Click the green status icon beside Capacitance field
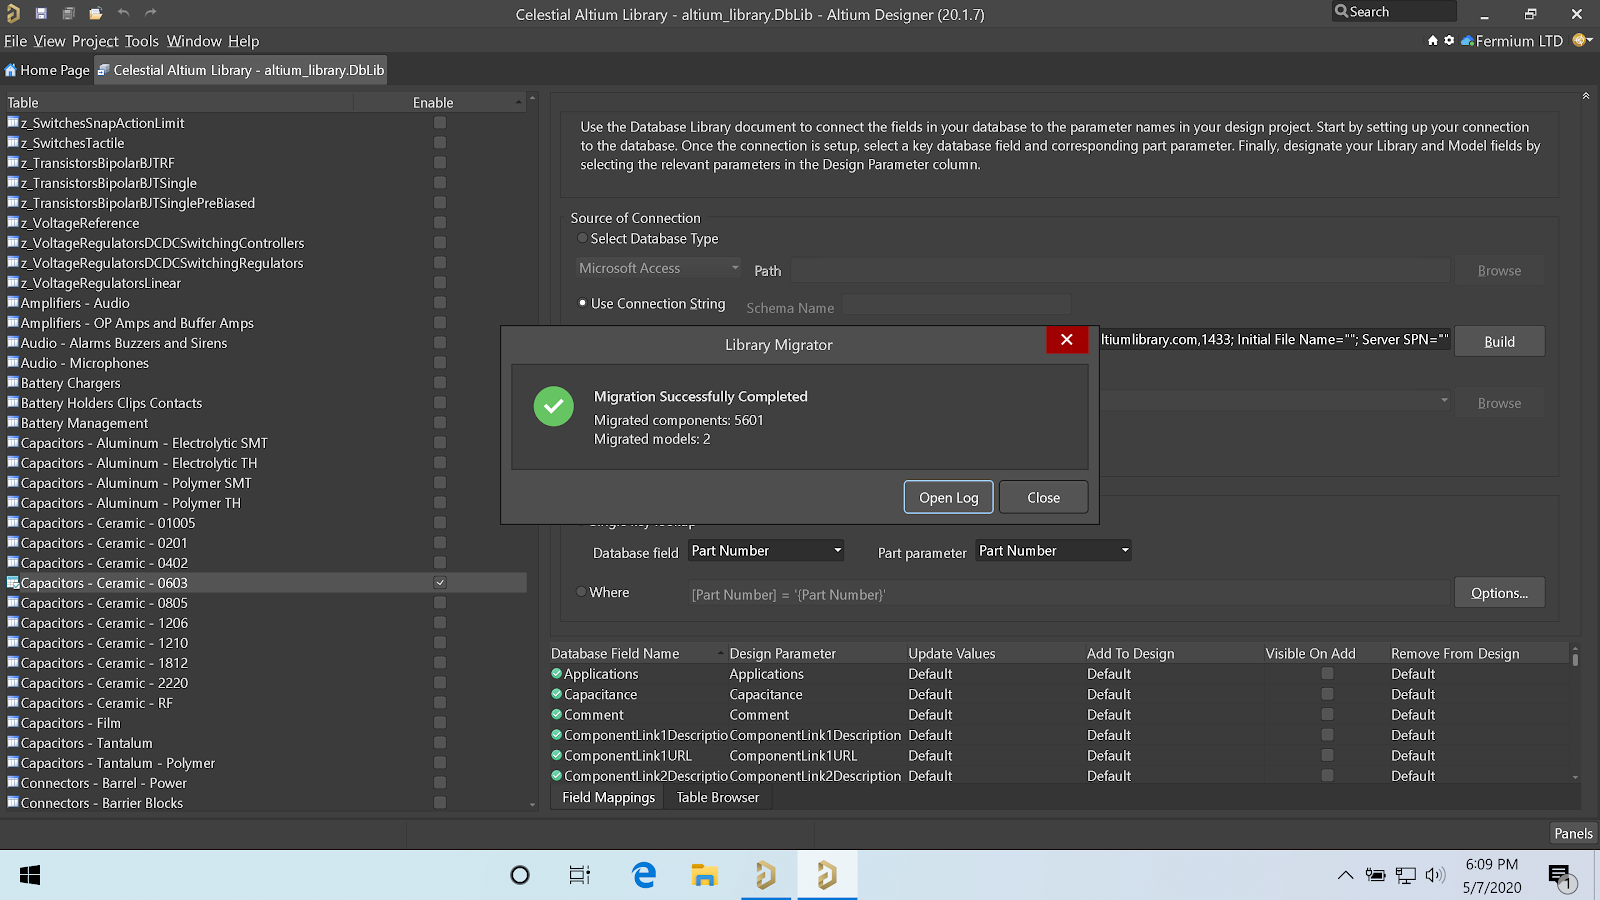 pyautogui.click(x=557, y=694)
